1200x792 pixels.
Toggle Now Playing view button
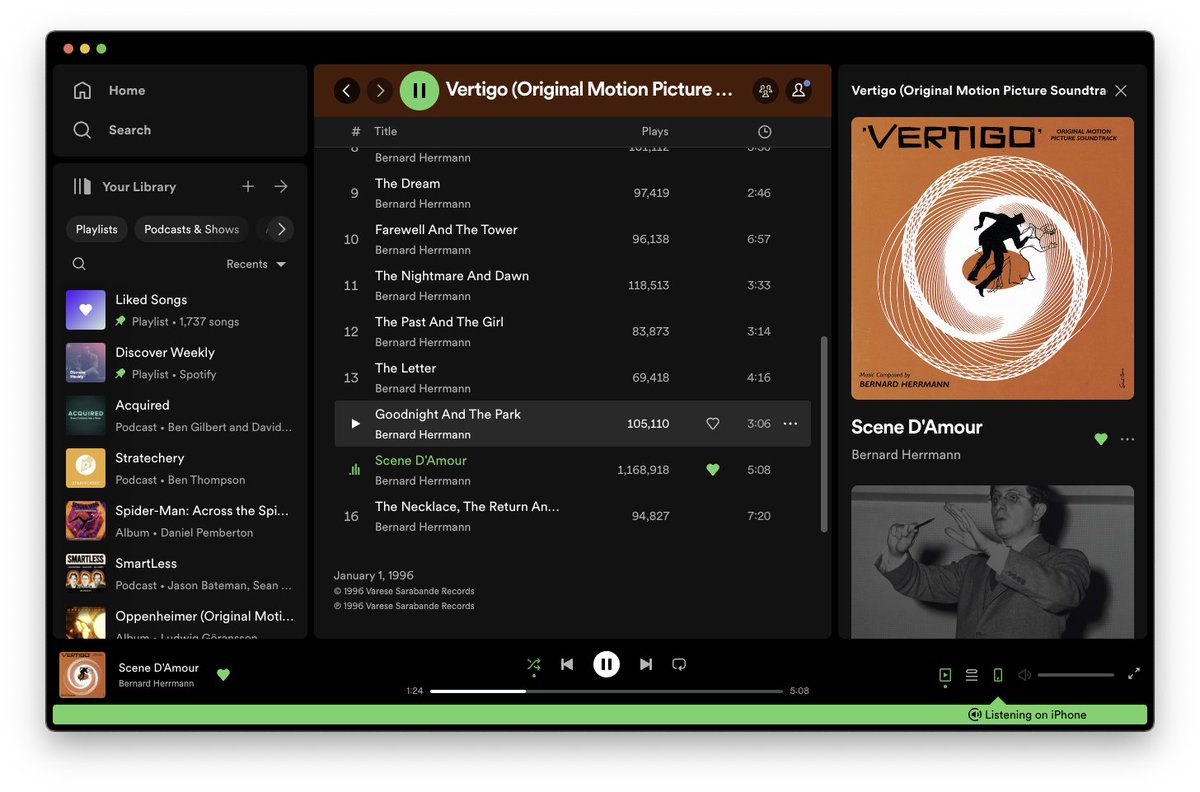tap(945, 675)
